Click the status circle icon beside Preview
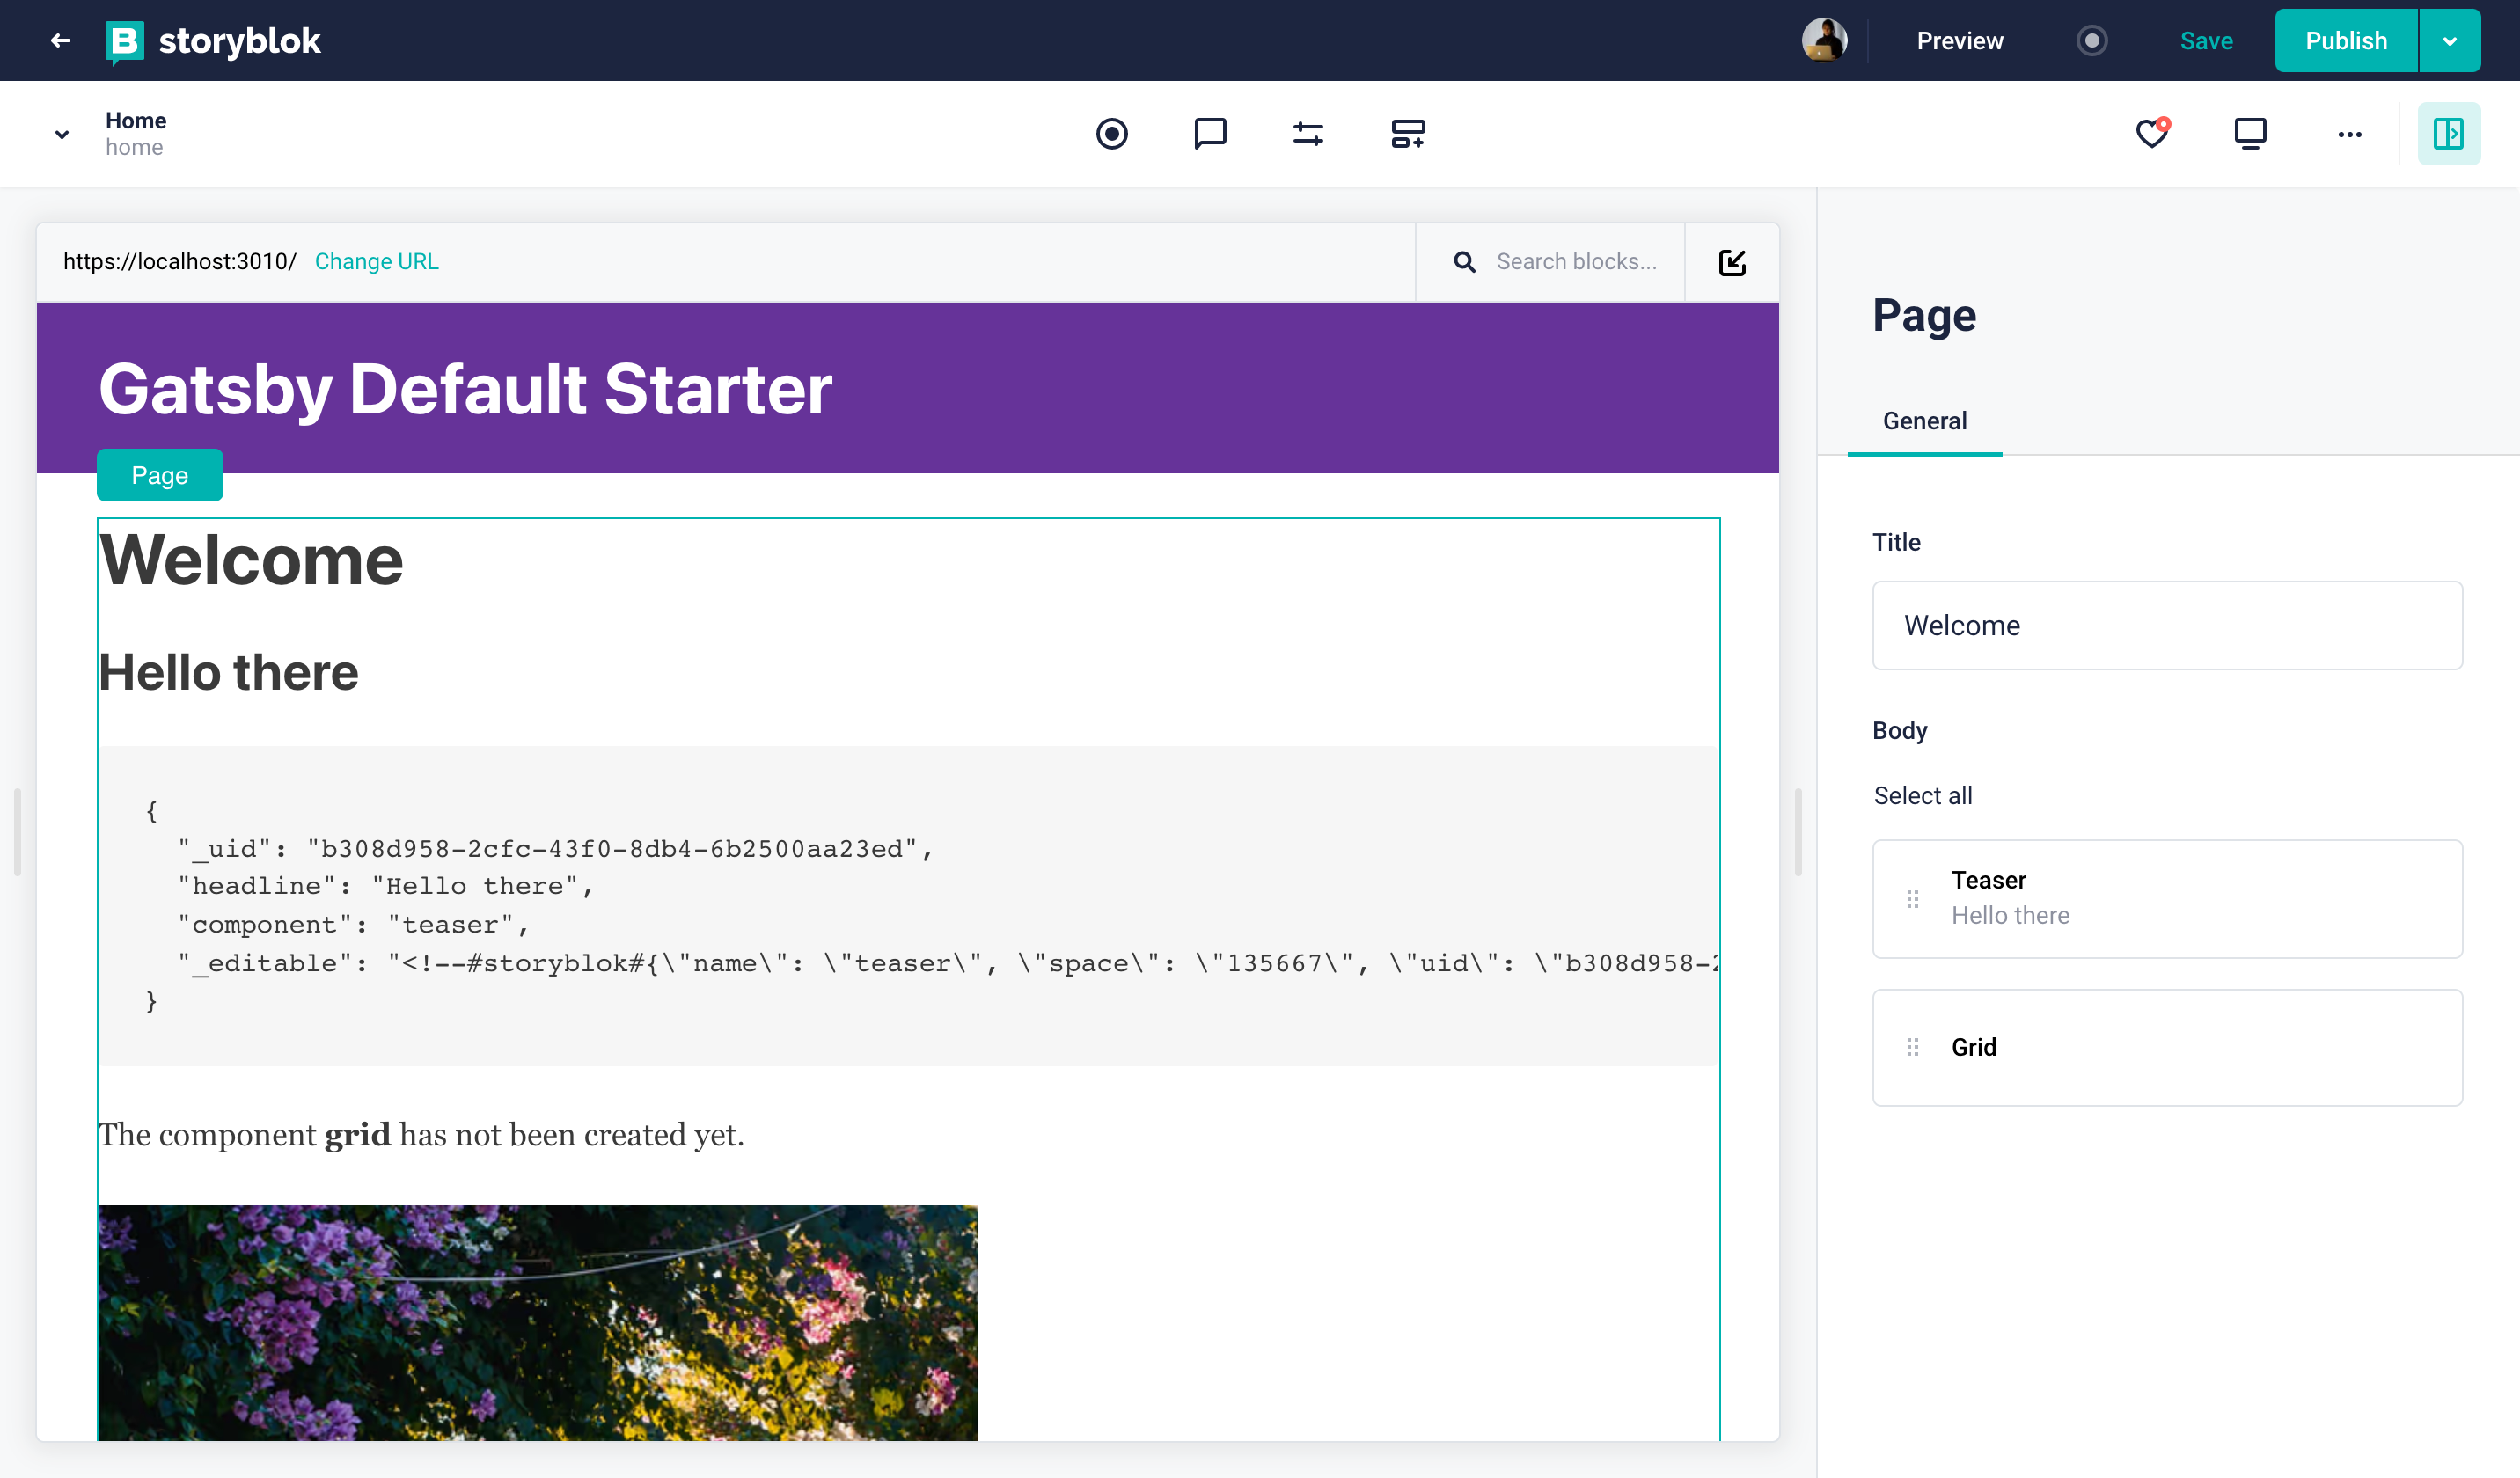 2091,41
